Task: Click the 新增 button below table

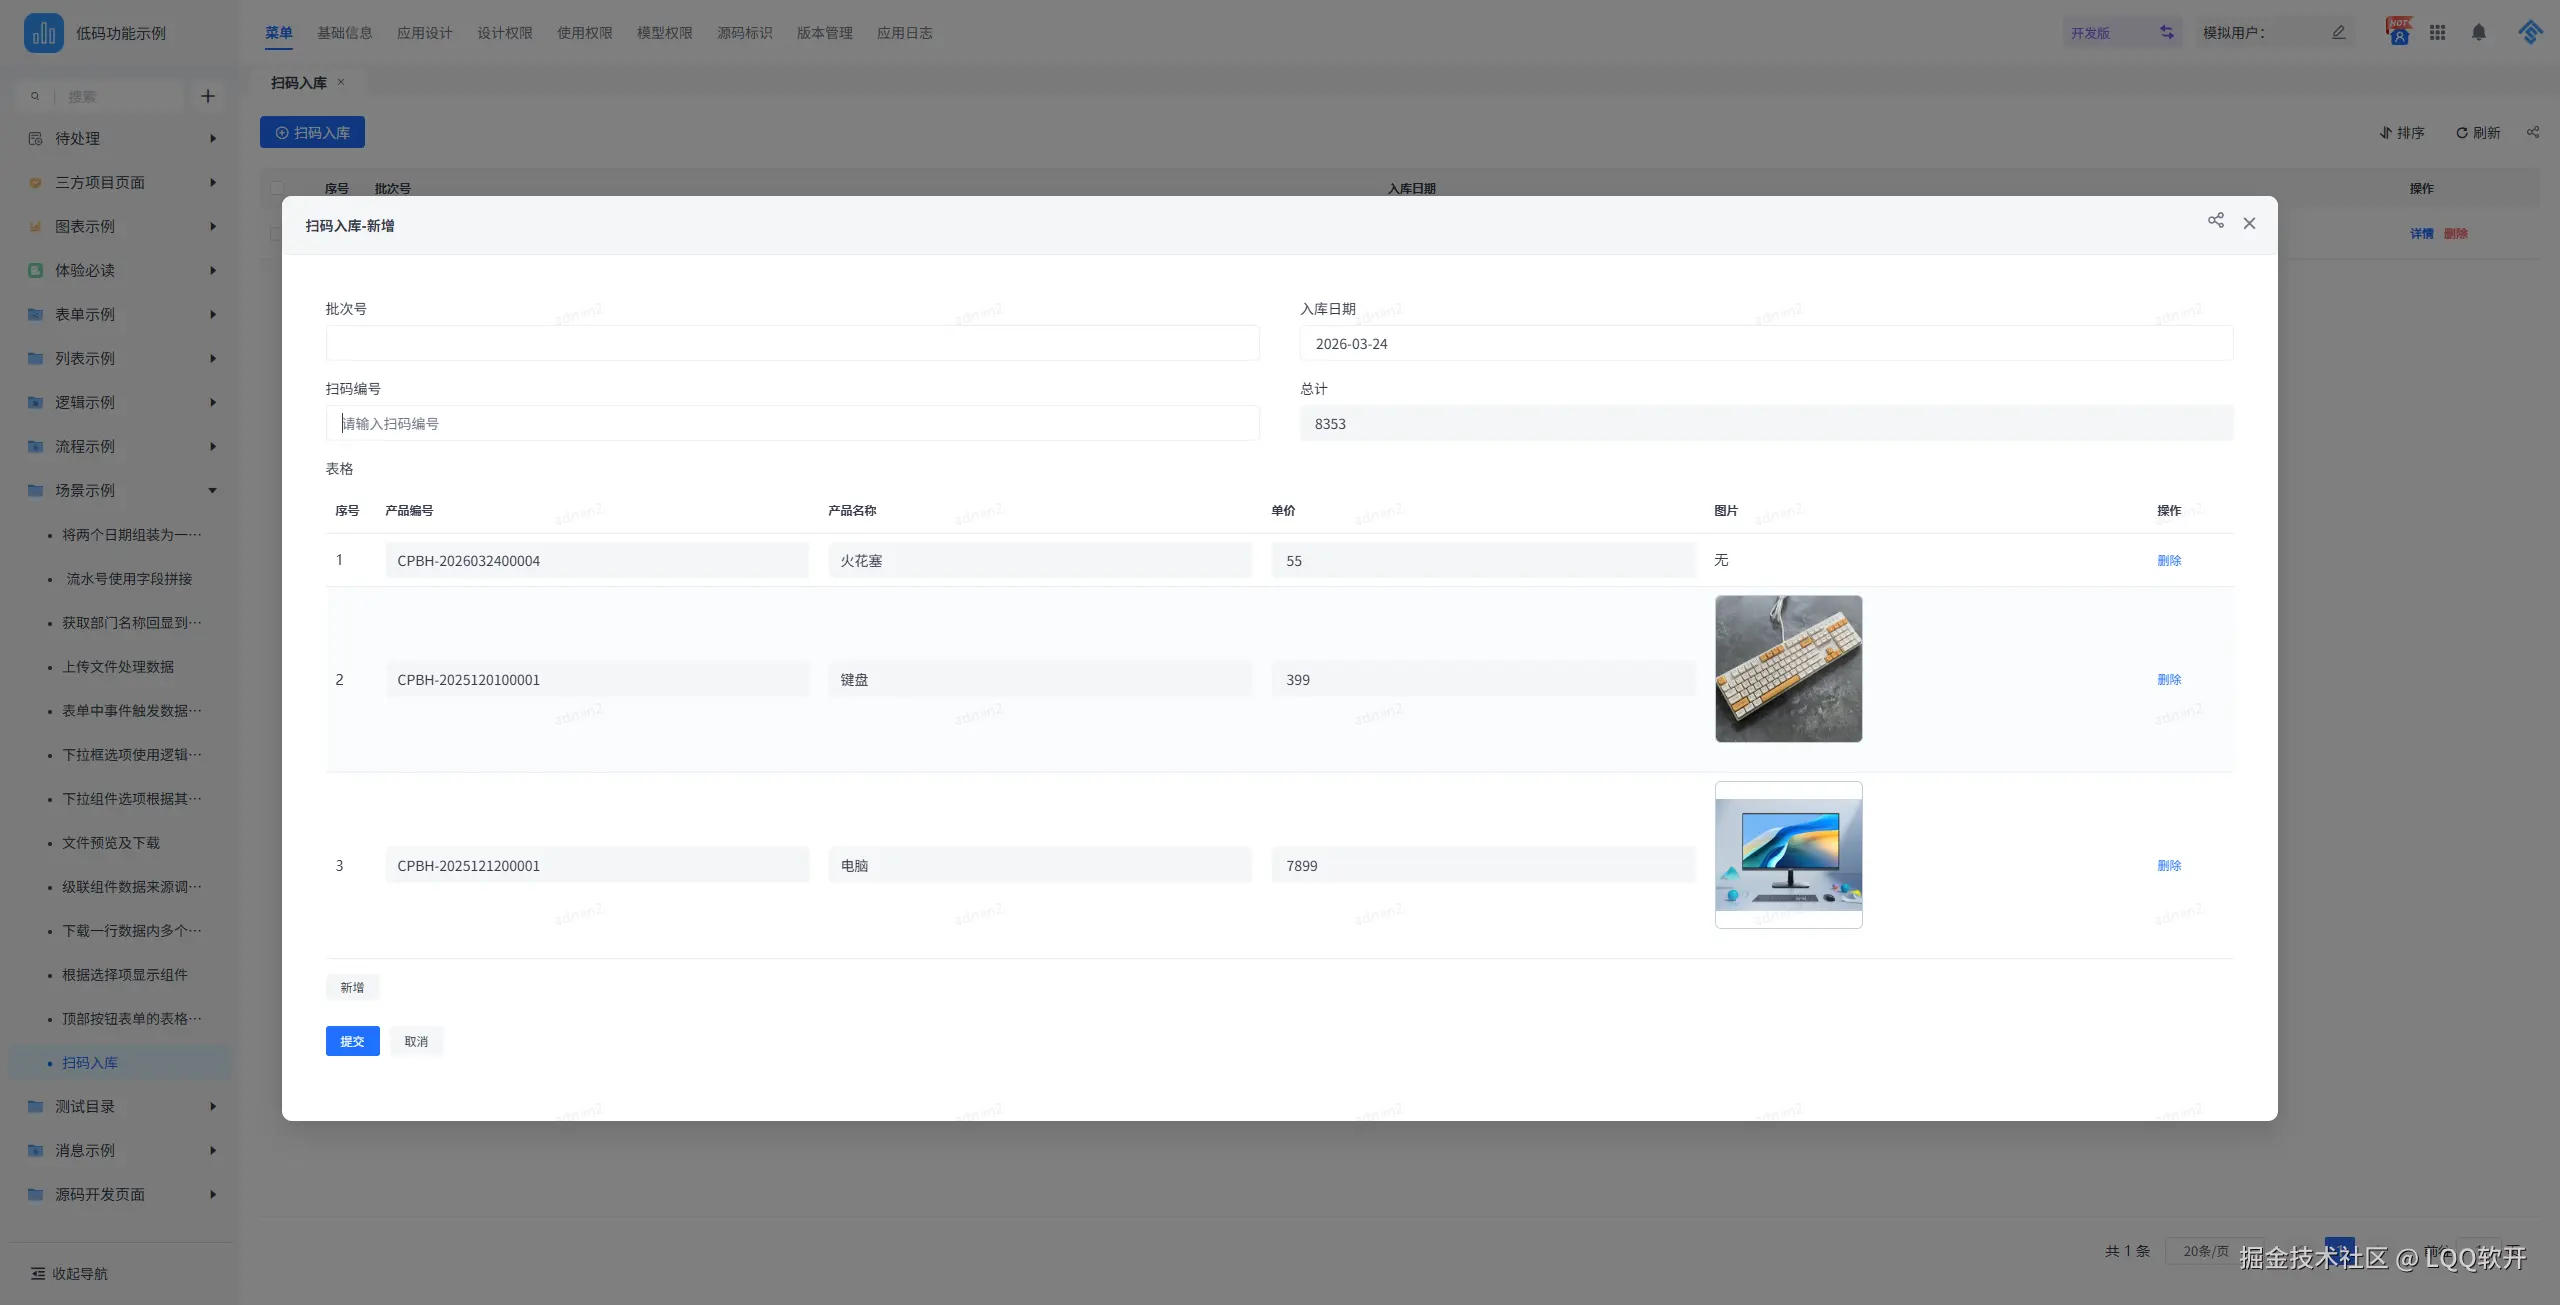Action: pos(352,987)
